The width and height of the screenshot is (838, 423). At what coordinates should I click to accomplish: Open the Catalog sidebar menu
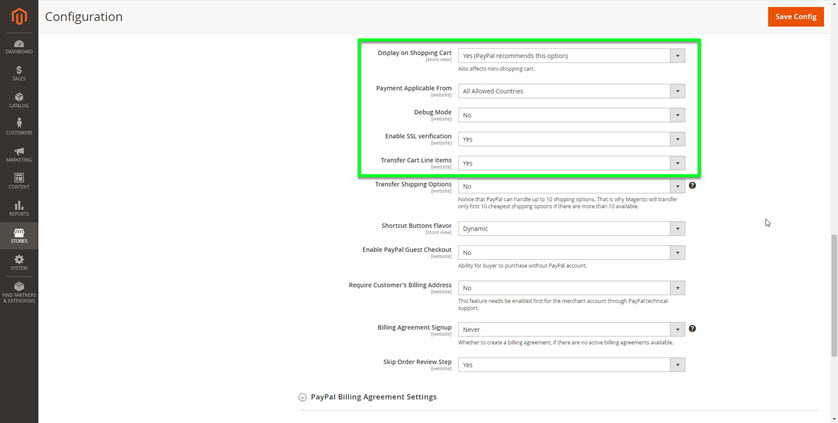pyautogui.click(x=19, y=100)
